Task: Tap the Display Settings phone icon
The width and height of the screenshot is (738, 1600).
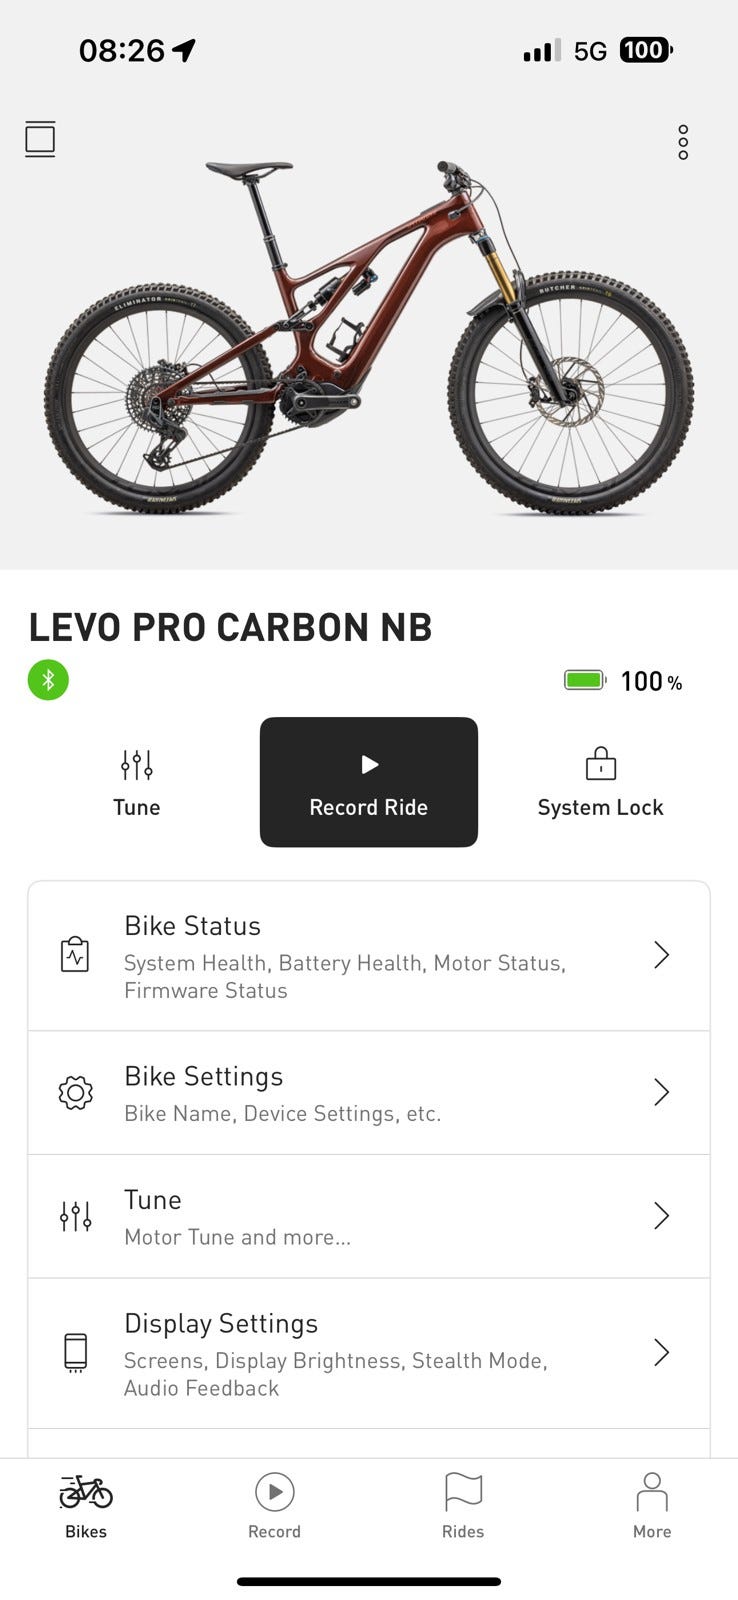Action: (75, 1353)
